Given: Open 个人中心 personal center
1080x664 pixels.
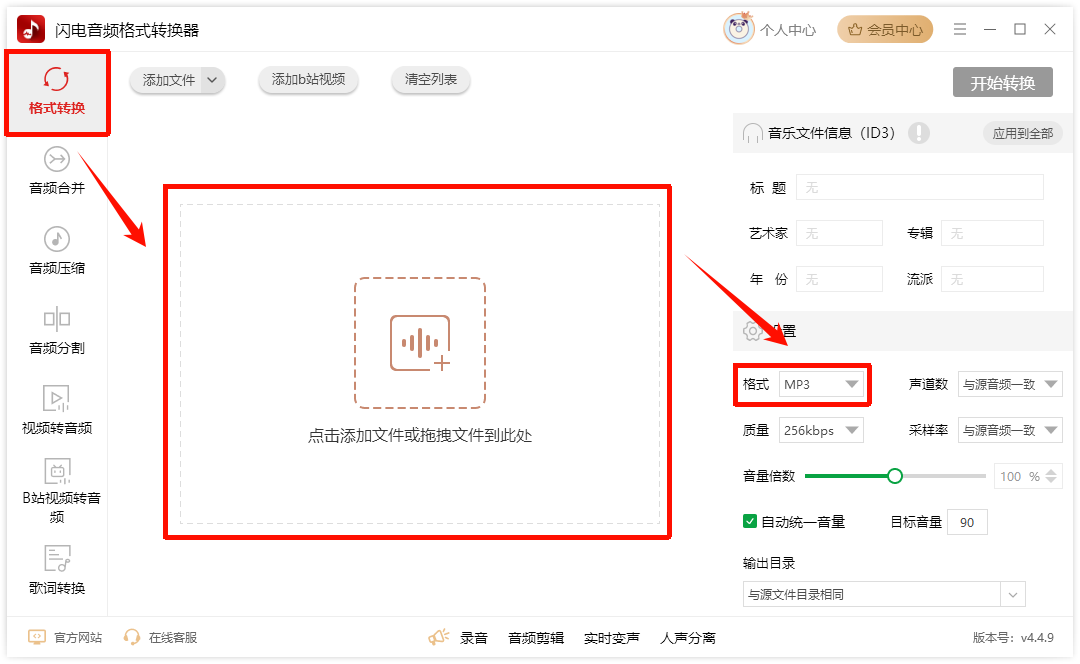Looking at the screenshot, I should coord(789,29).
